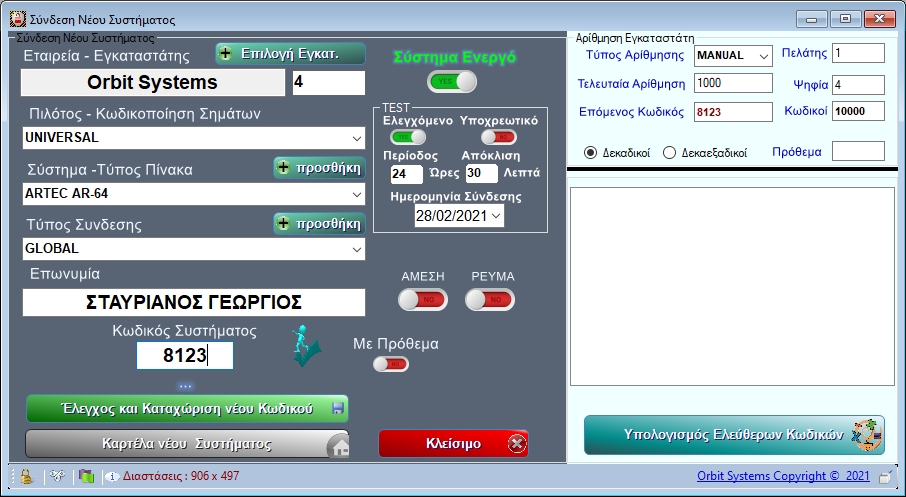
Task: Select the Δεκαεξαδικοί radio button
Action: 669,153
